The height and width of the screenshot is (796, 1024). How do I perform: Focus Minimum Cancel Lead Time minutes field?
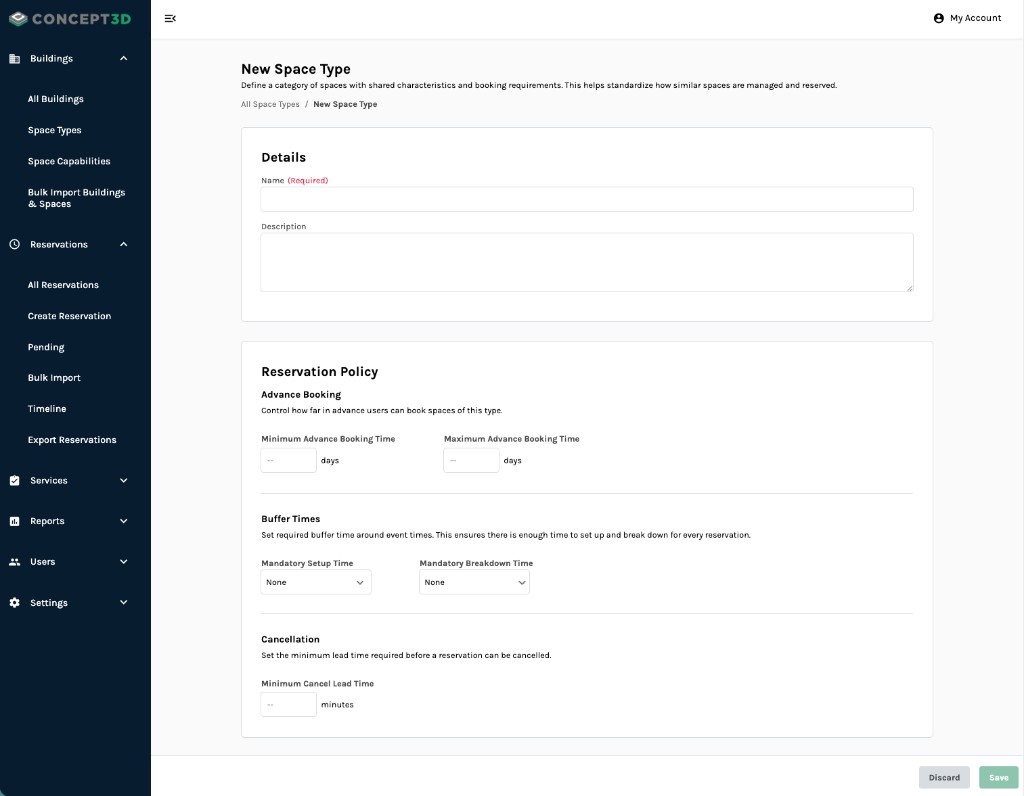[x=289, y=705]
